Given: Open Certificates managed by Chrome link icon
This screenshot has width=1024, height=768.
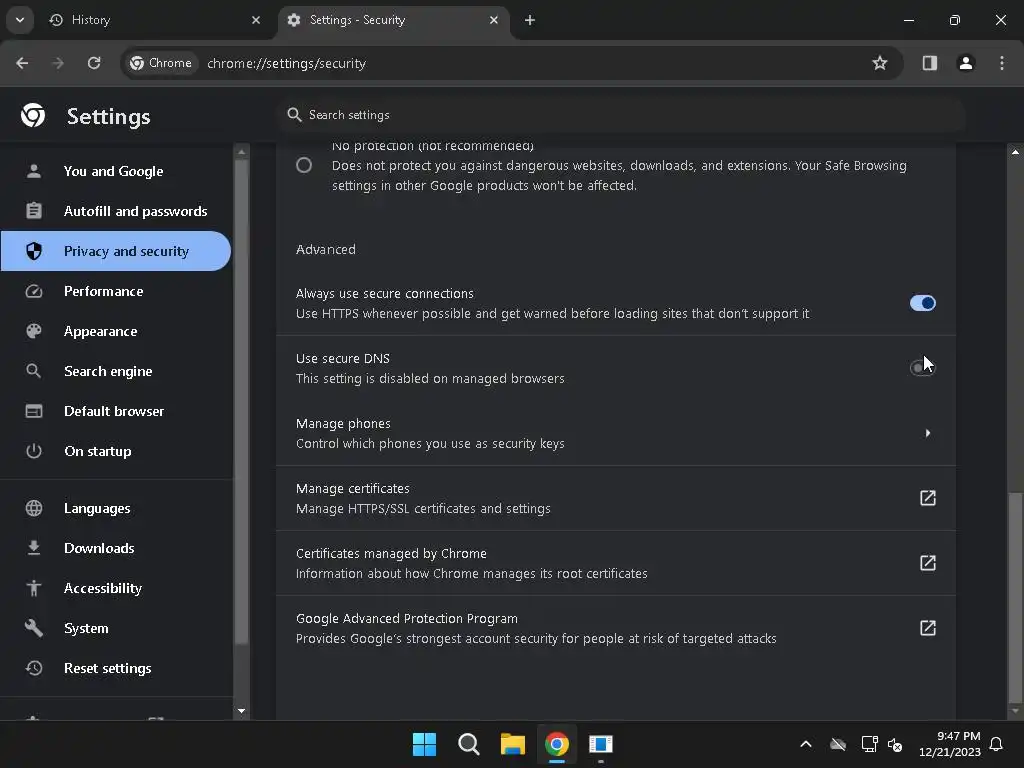Looking at the screenshot, I should [927, 563].
